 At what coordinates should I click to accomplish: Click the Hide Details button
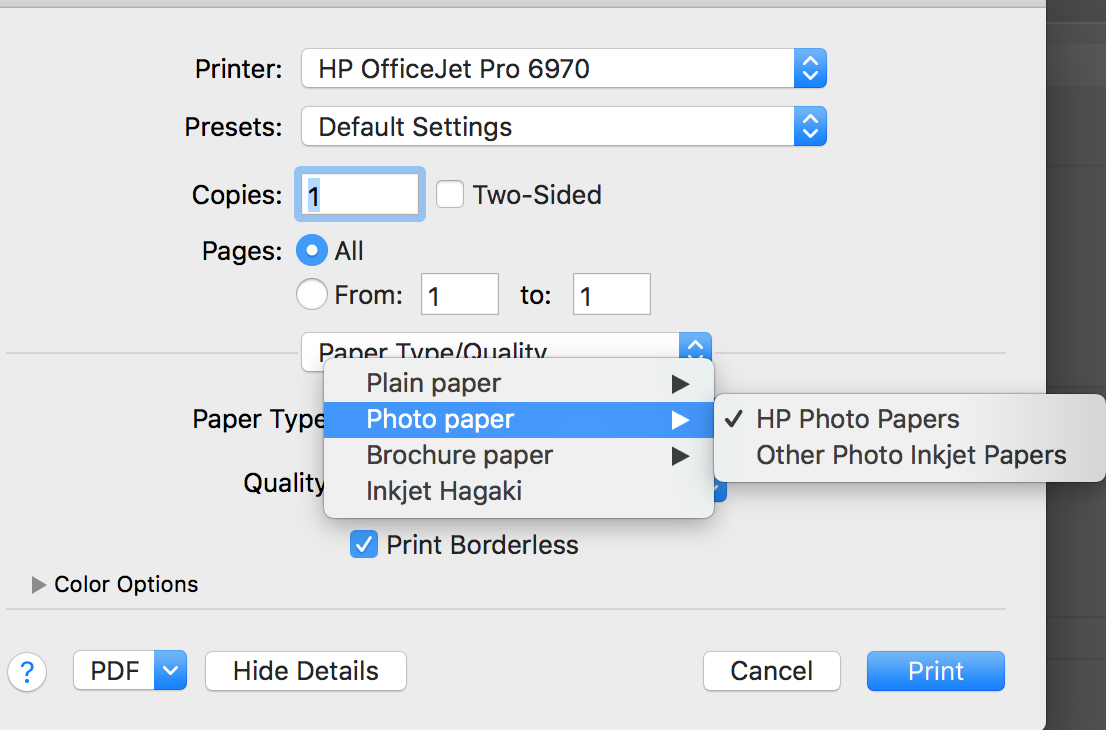tap(306, 671)
